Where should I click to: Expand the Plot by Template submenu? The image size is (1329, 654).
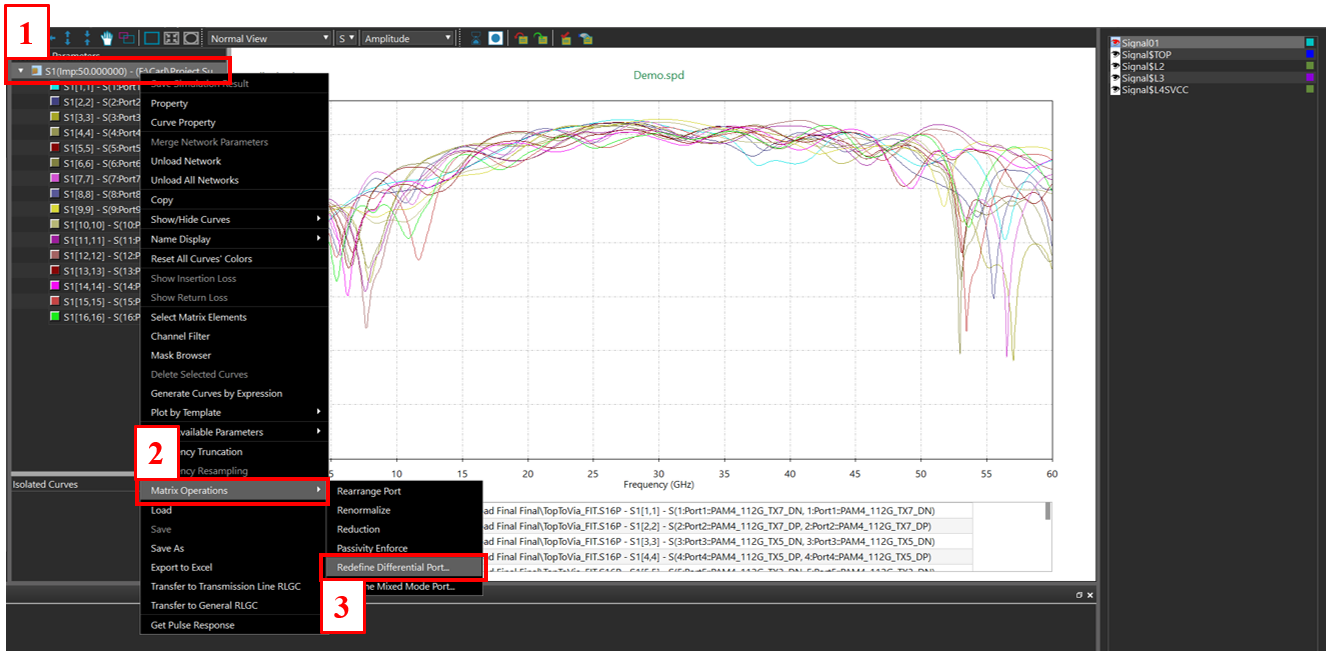pos(234,412)
